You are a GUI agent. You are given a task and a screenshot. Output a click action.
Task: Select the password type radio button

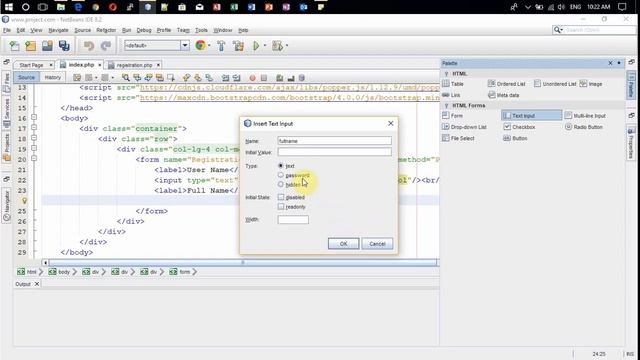tap(281, 175)
